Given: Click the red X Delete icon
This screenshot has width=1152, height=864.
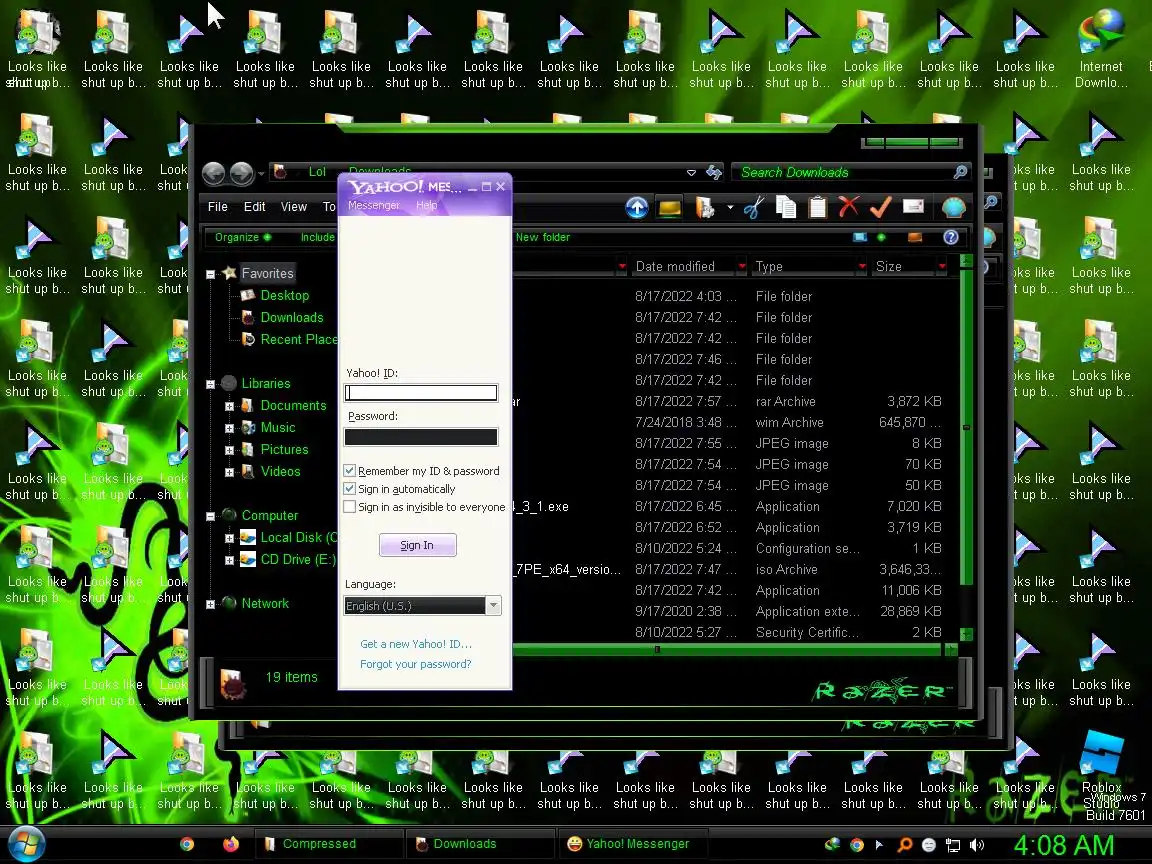Looking at the screenshot, I should pyautogui.click(x=849, y=208).
